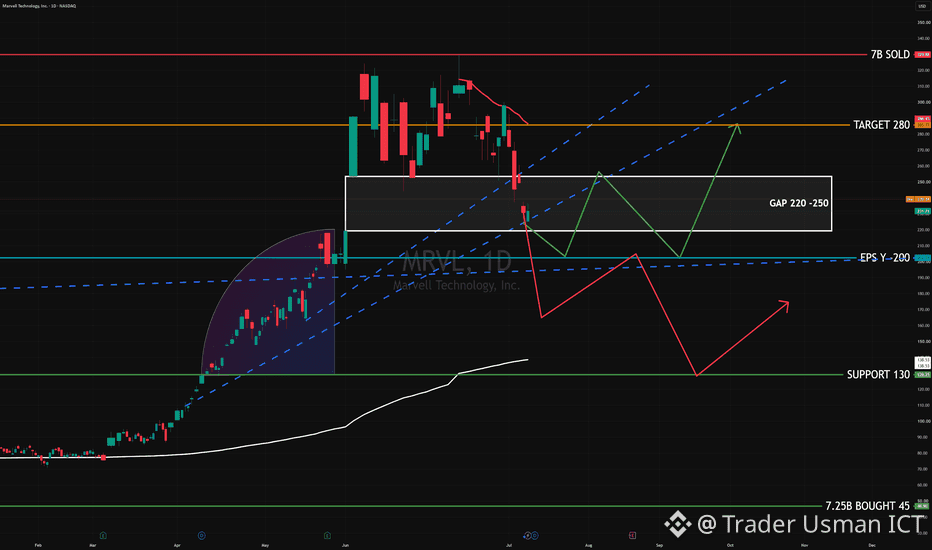Viewport: 932px width, 550px height.
Task: Click the green current price tag in gap zone
Action: pos(922,211)
